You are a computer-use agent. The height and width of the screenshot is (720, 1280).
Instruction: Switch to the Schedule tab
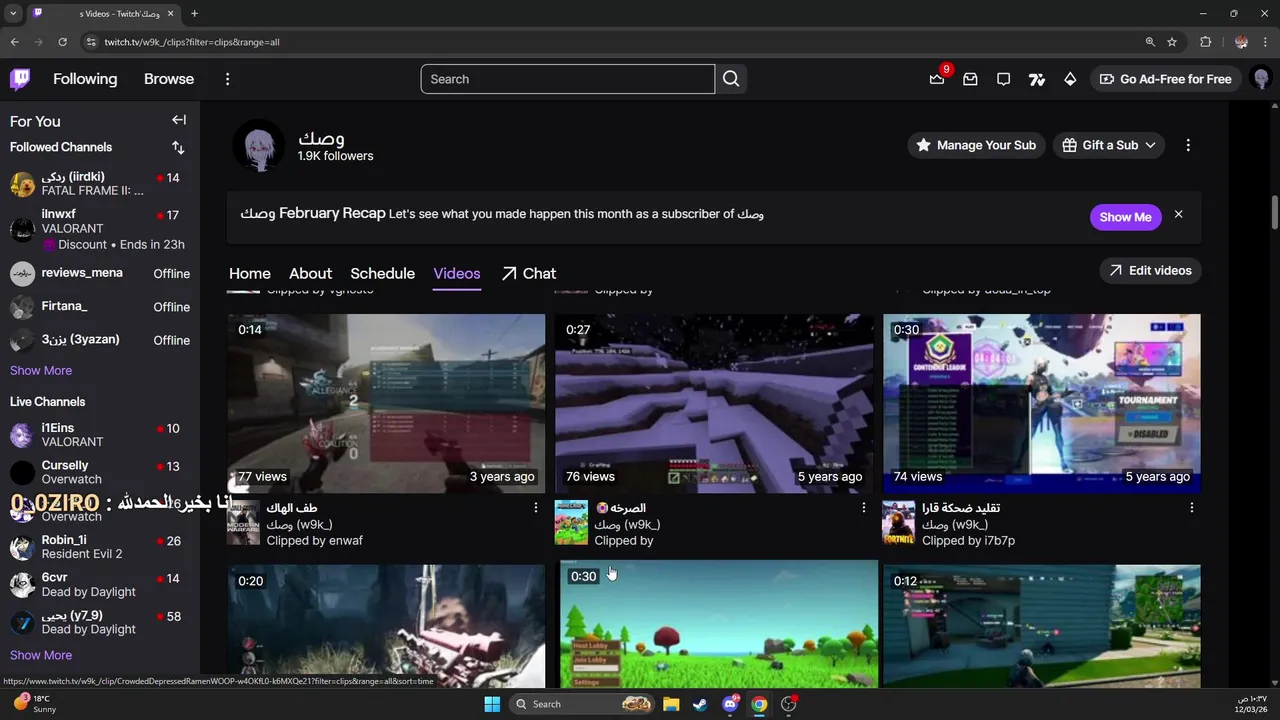click(382, 273)
